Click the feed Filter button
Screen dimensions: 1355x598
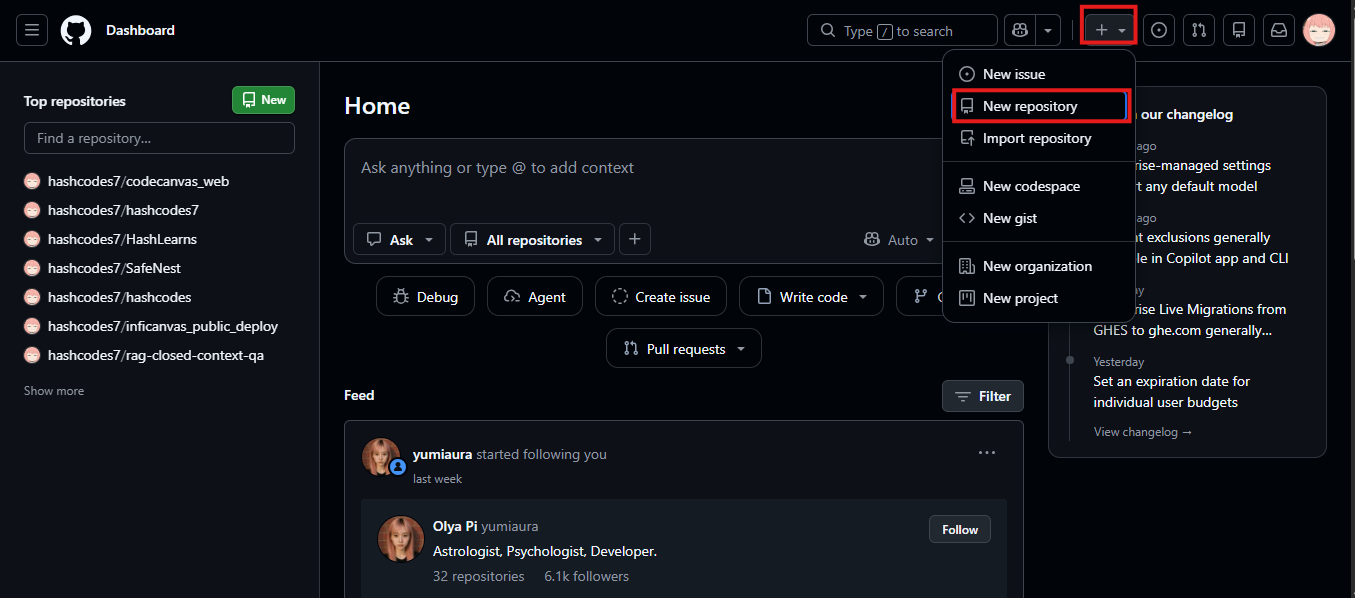point(983,396)
